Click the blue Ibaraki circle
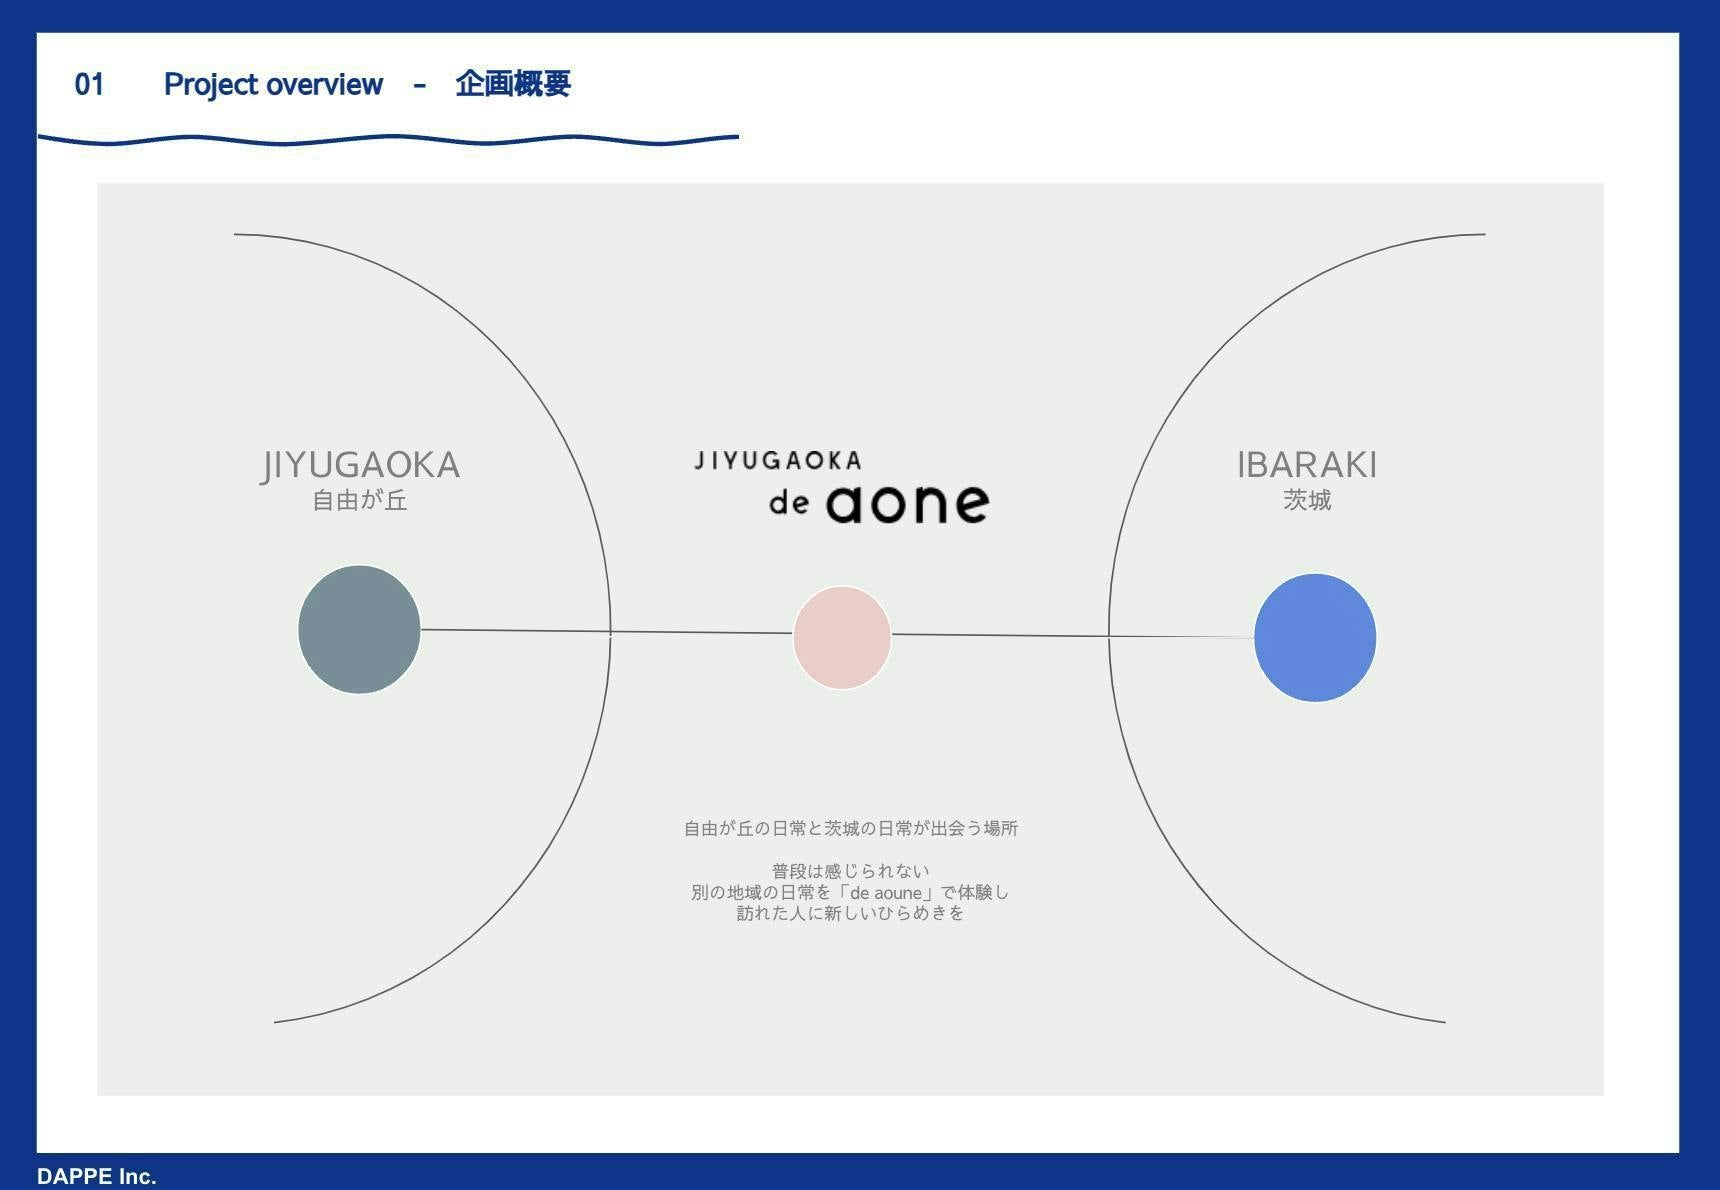 (1315, 638)
